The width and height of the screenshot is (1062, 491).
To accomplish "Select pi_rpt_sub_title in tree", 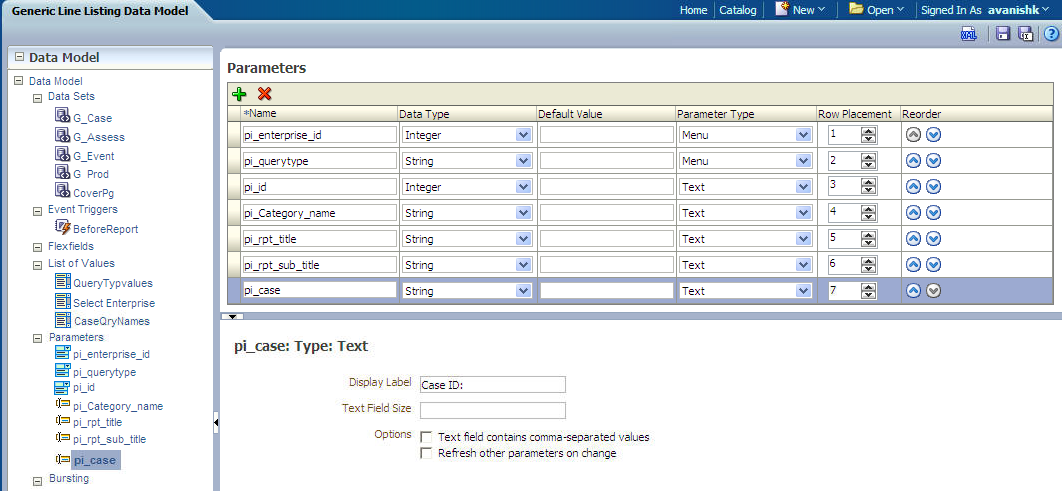I will click(x=110, y=439).
